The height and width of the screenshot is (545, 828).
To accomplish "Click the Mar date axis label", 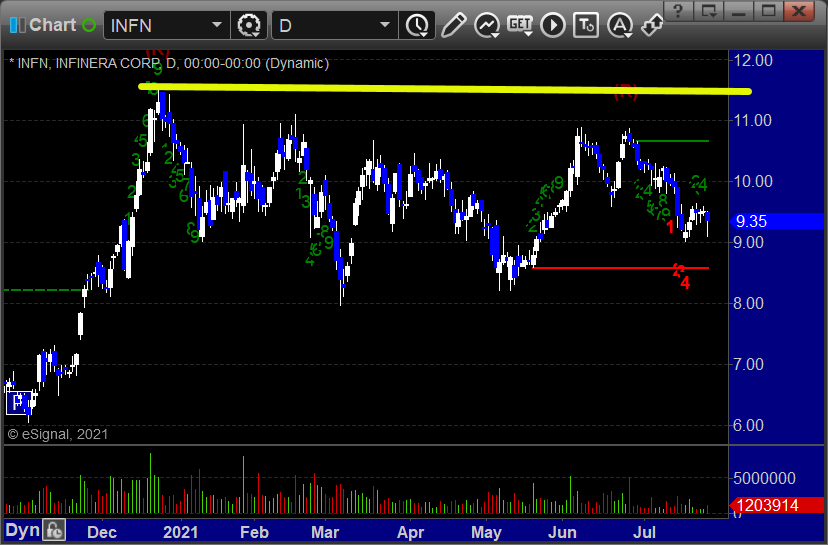I will point(325,532).
